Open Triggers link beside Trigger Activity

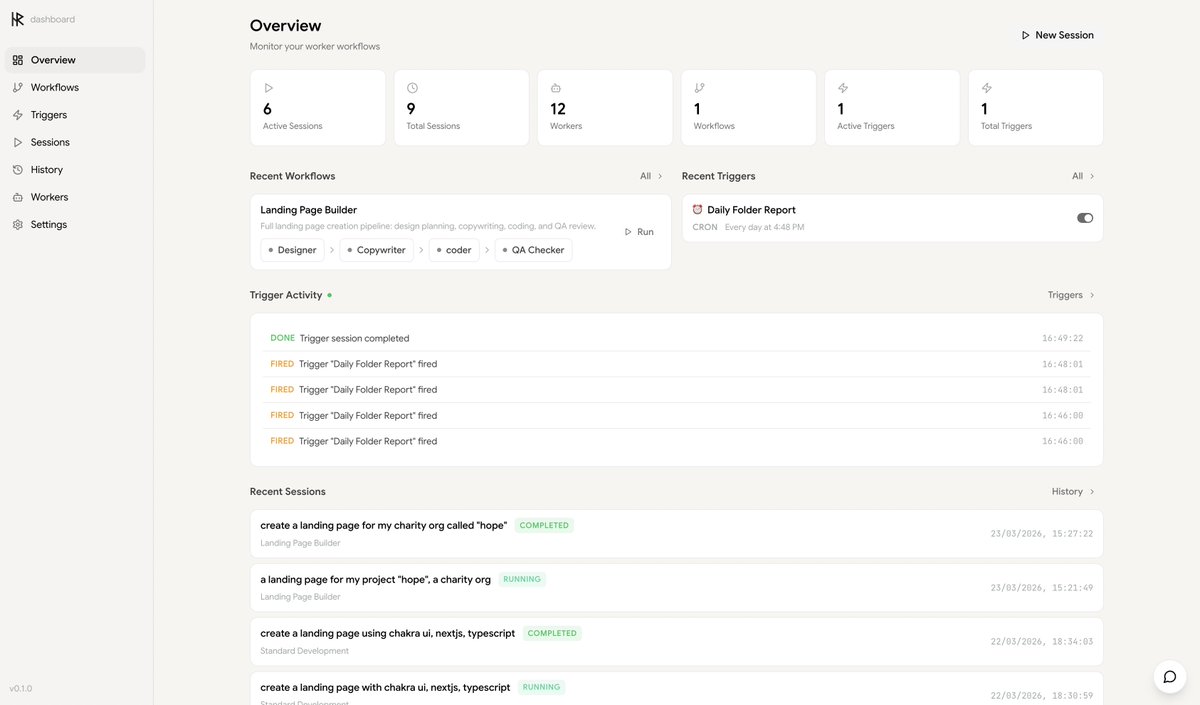[1071, 295]
